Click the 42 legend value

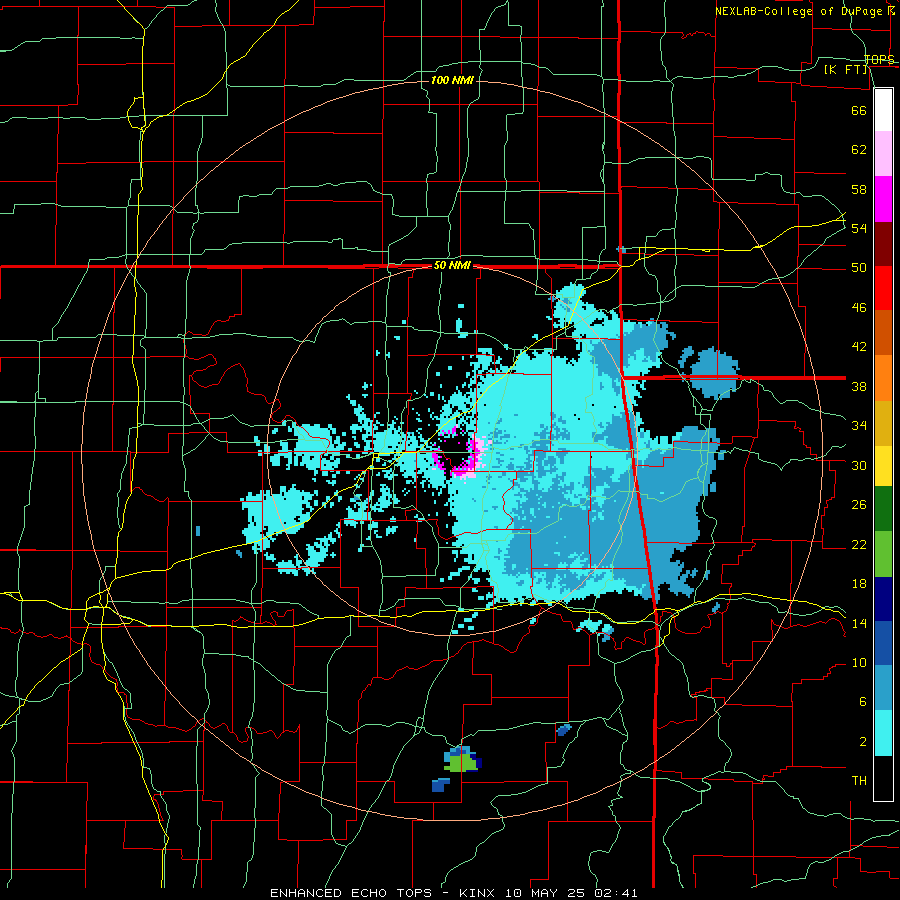(859, 347)
